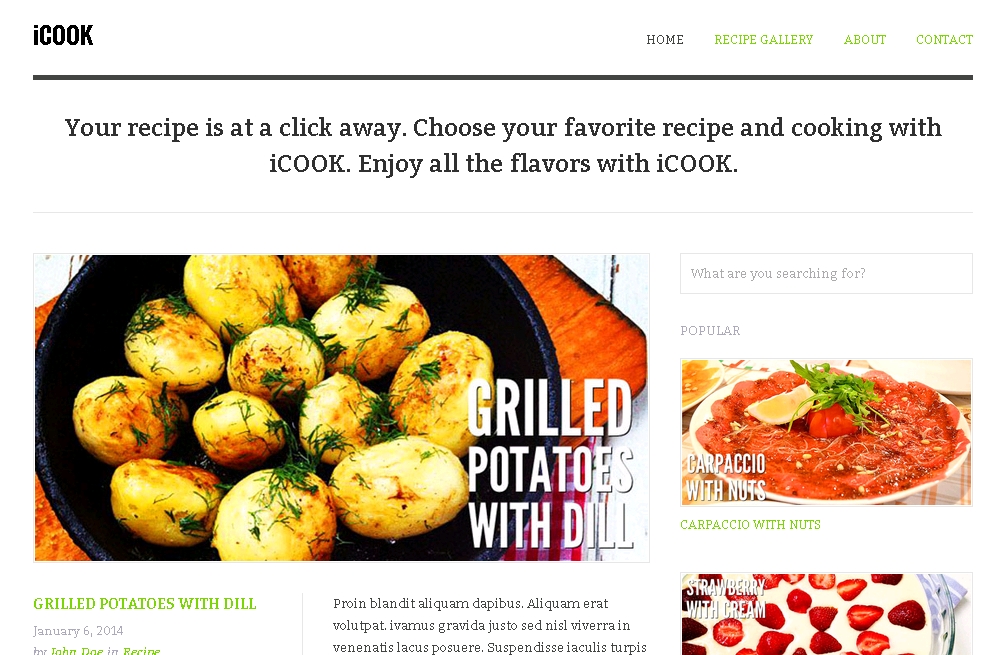
Task: Go to the RECIPE GALLERY page
Action: pos(763,40)
